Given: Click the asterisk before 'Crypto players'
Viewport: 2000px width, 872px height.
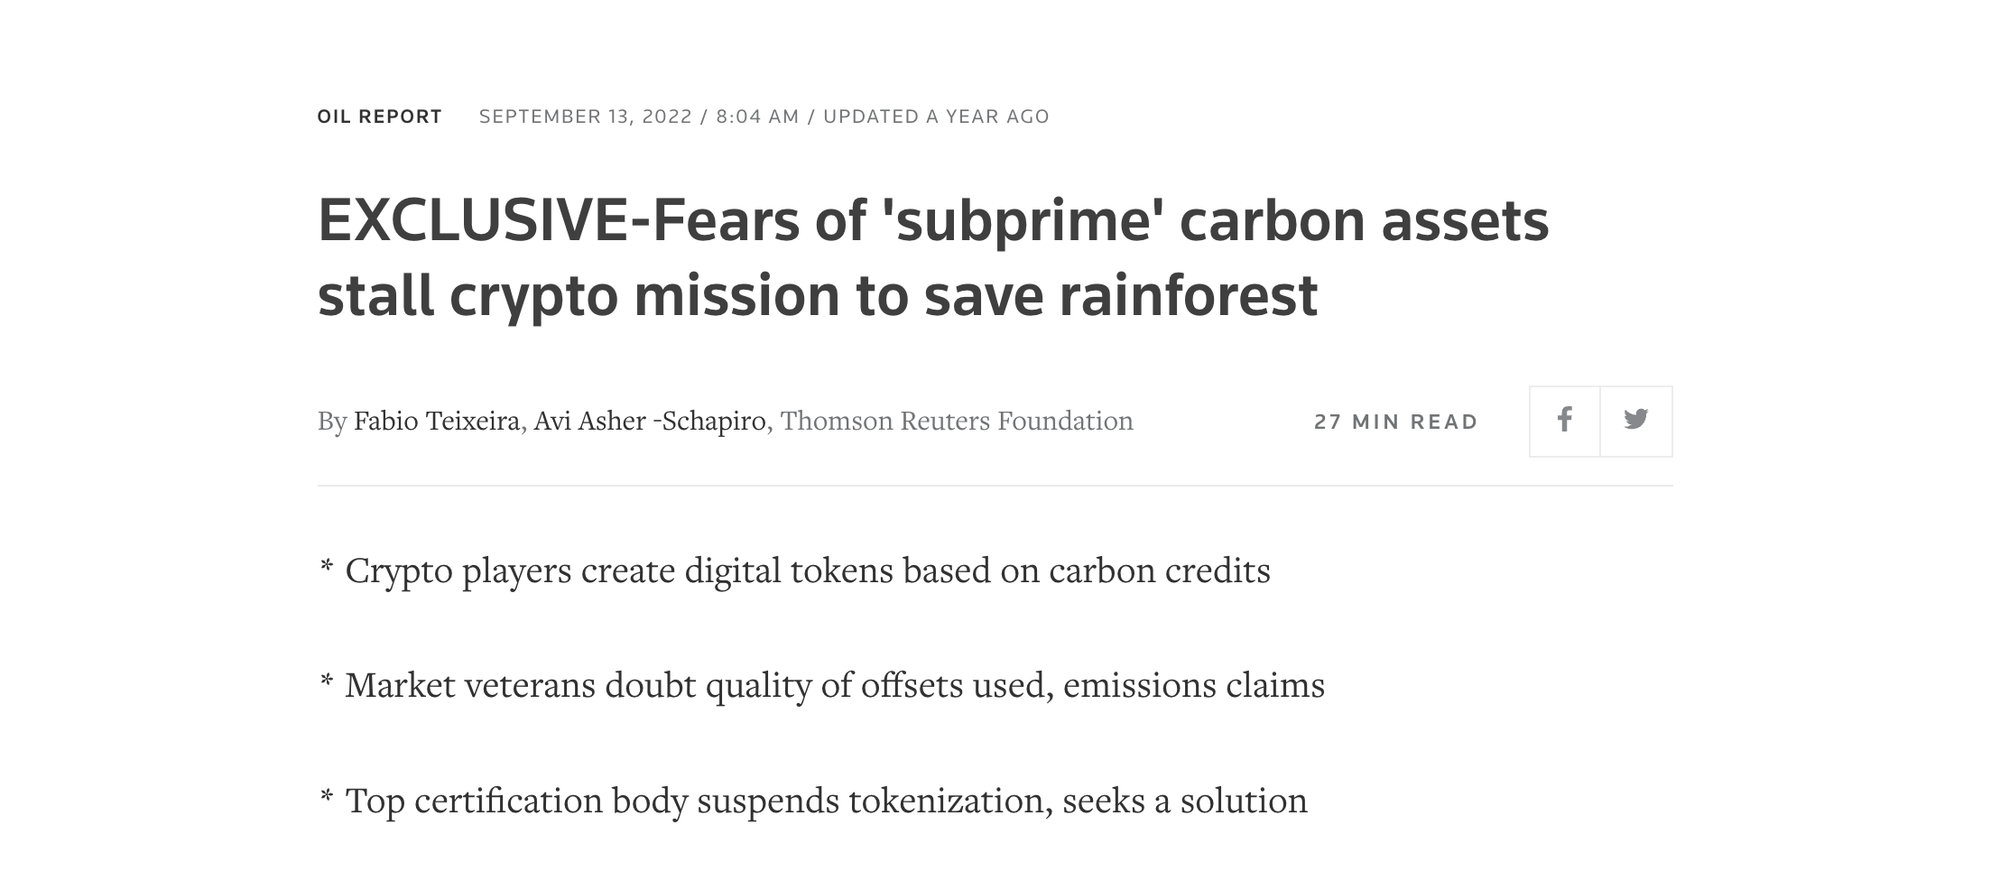Looking at the screenshot, I should [326, 567].
